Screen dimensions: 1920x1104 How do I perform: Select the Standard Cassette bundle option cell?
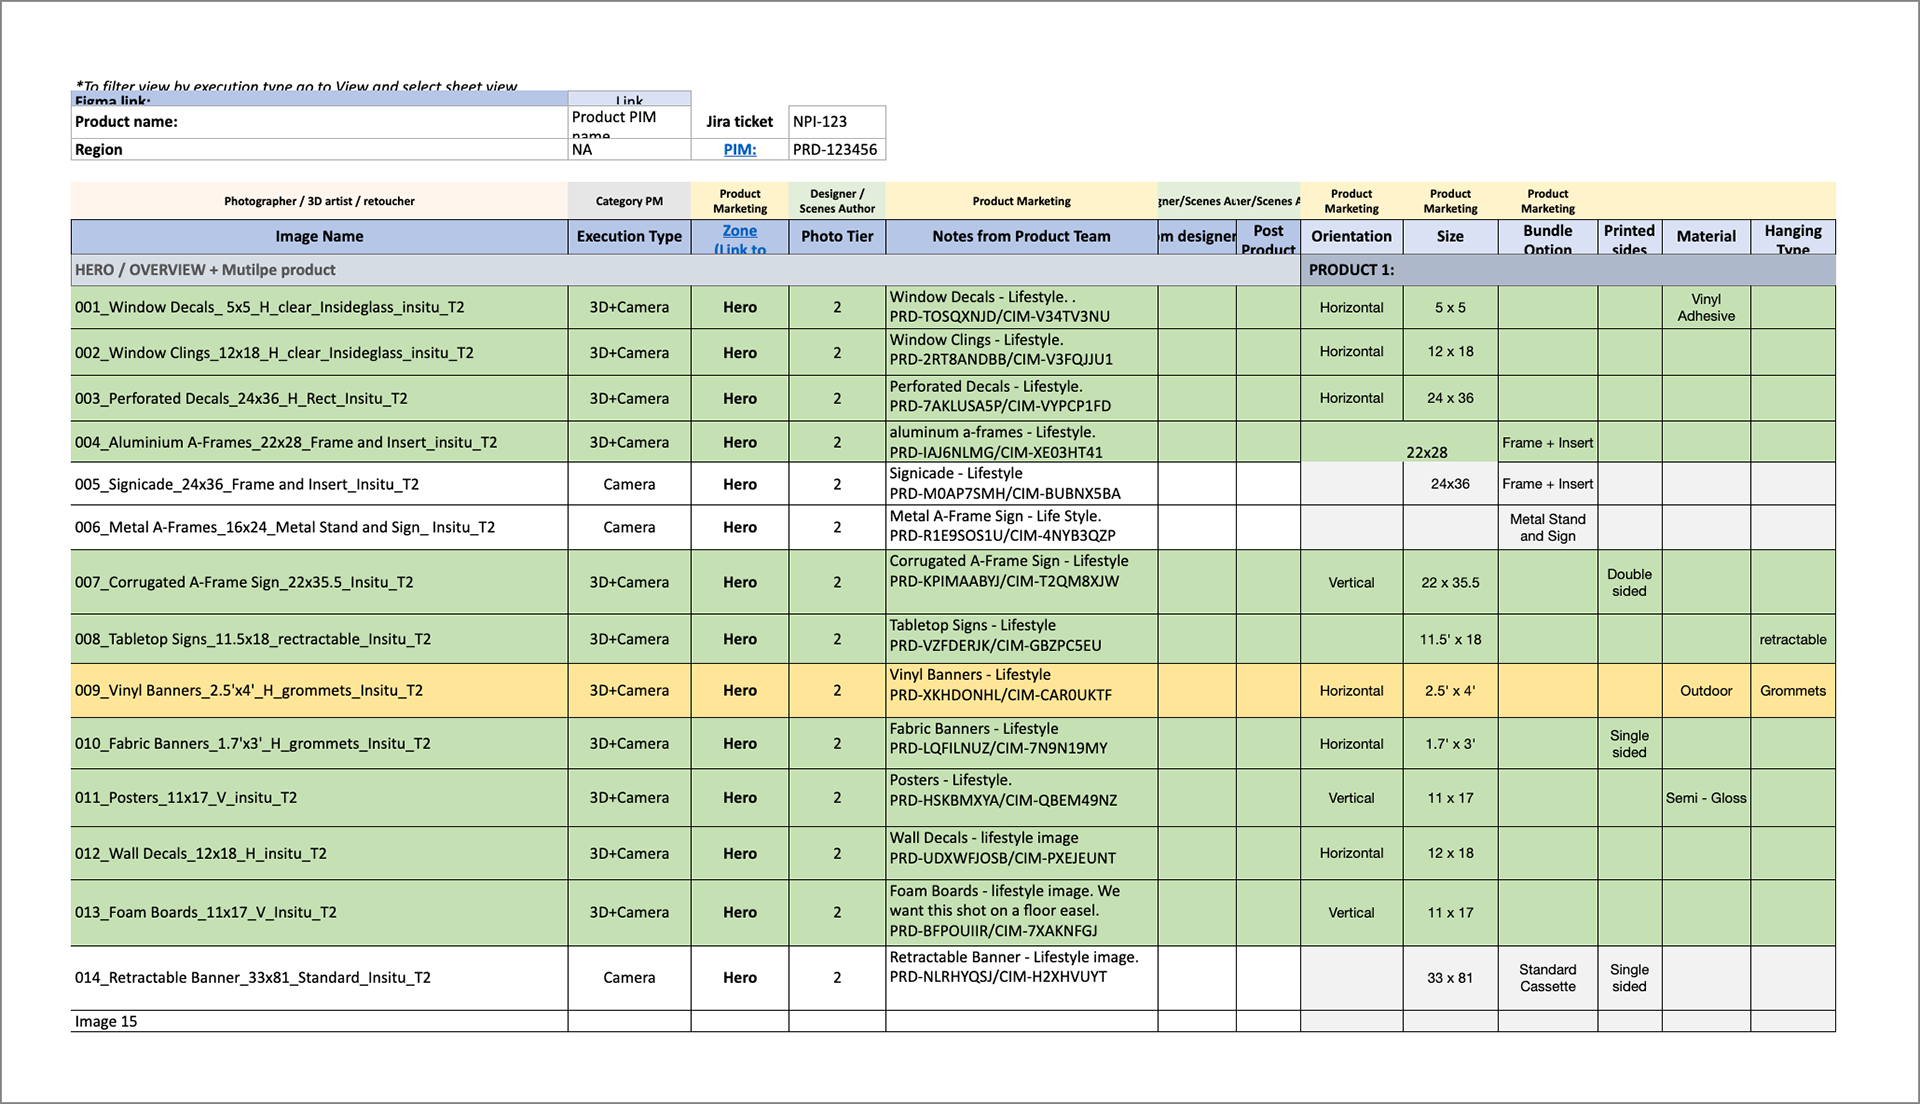coord(1547,977)
